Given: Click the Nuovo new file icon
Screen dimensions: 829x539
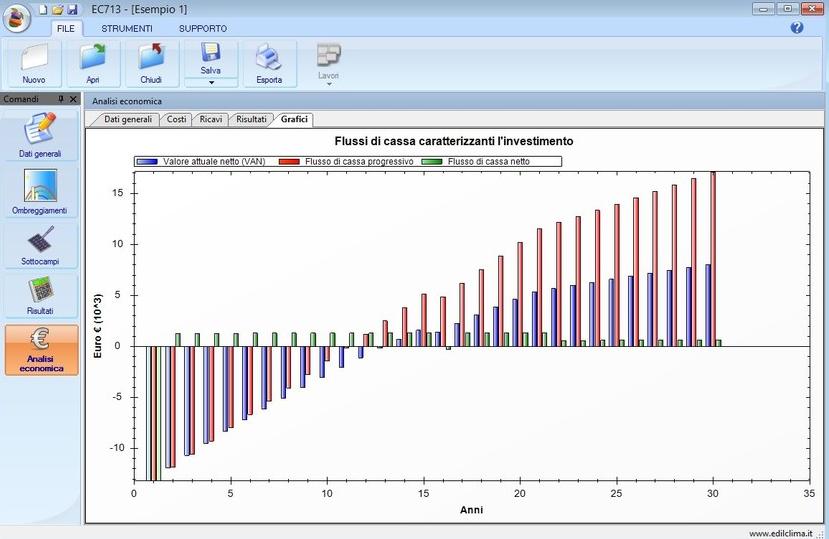Looking at the screenshot, I should [x=34, y=57].
